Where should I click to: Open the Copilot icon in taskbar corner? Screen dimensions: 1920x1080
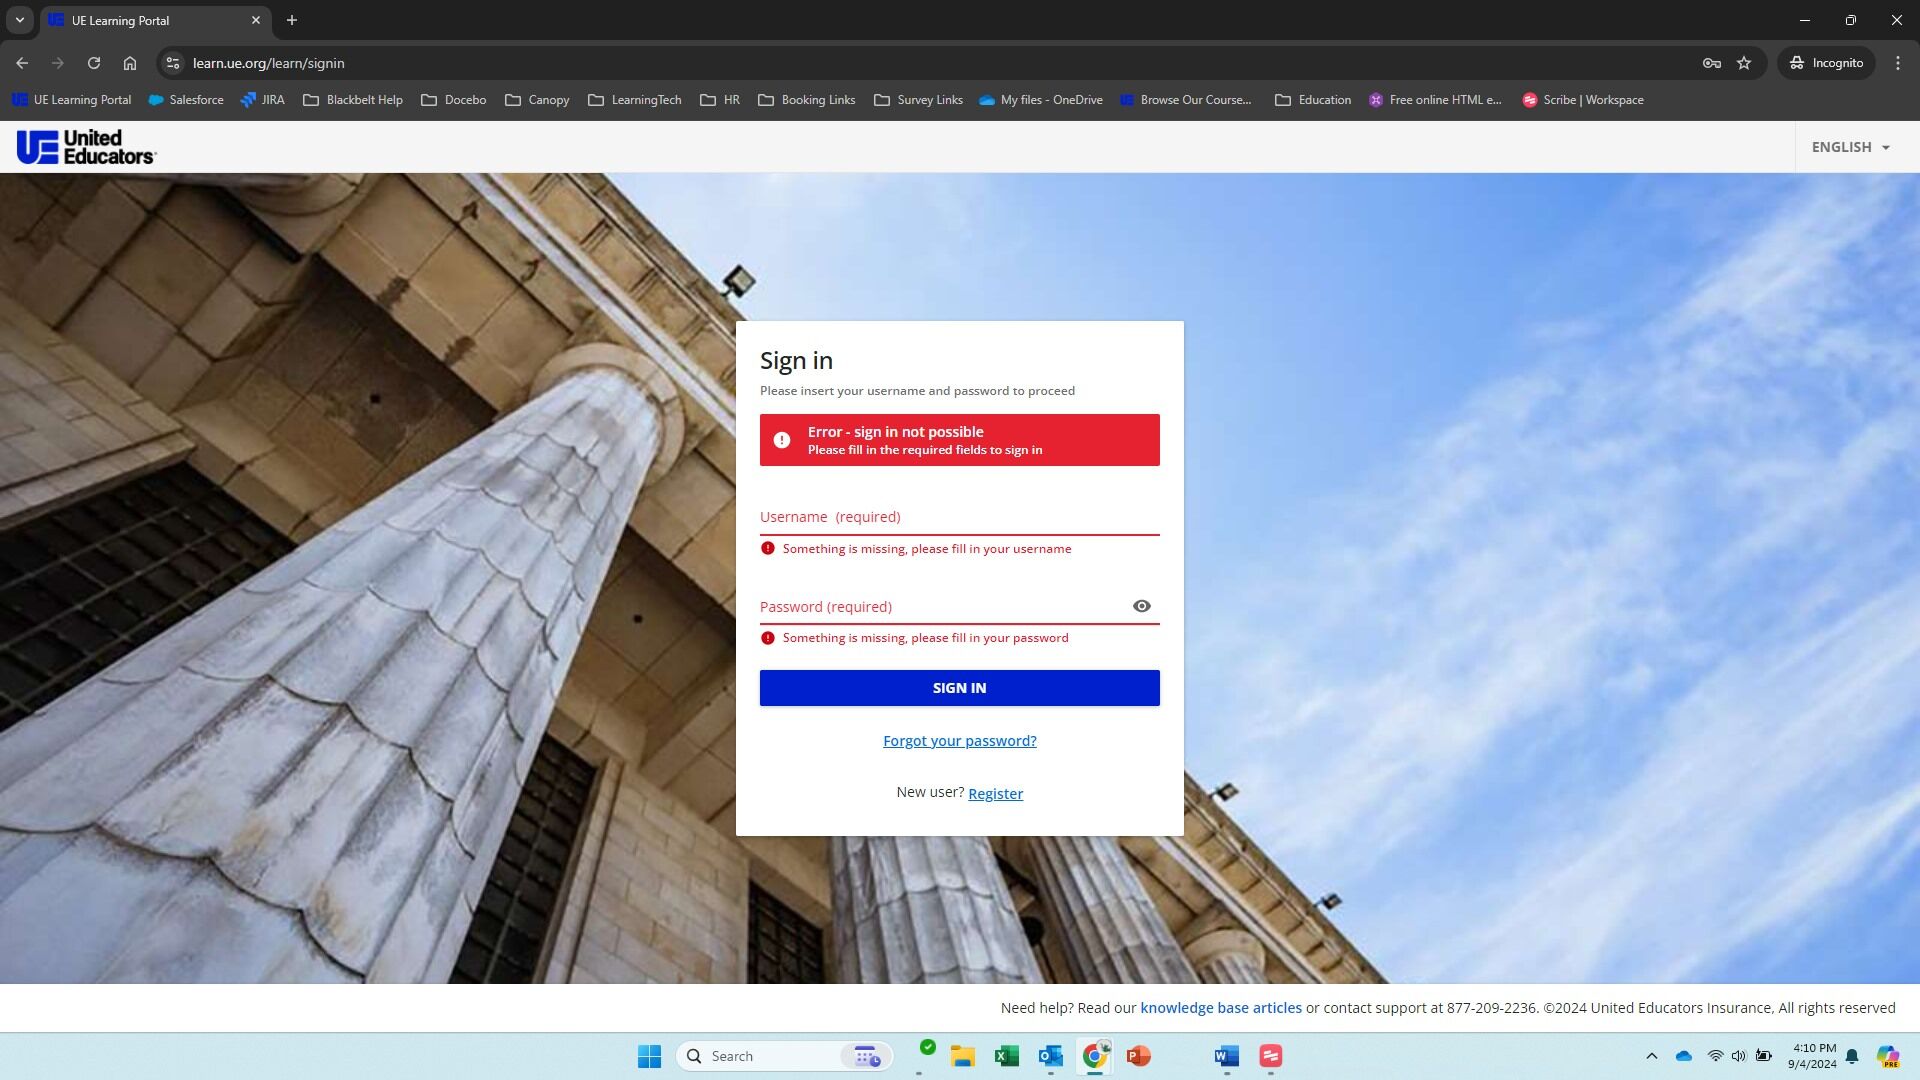point(1888,1056)
